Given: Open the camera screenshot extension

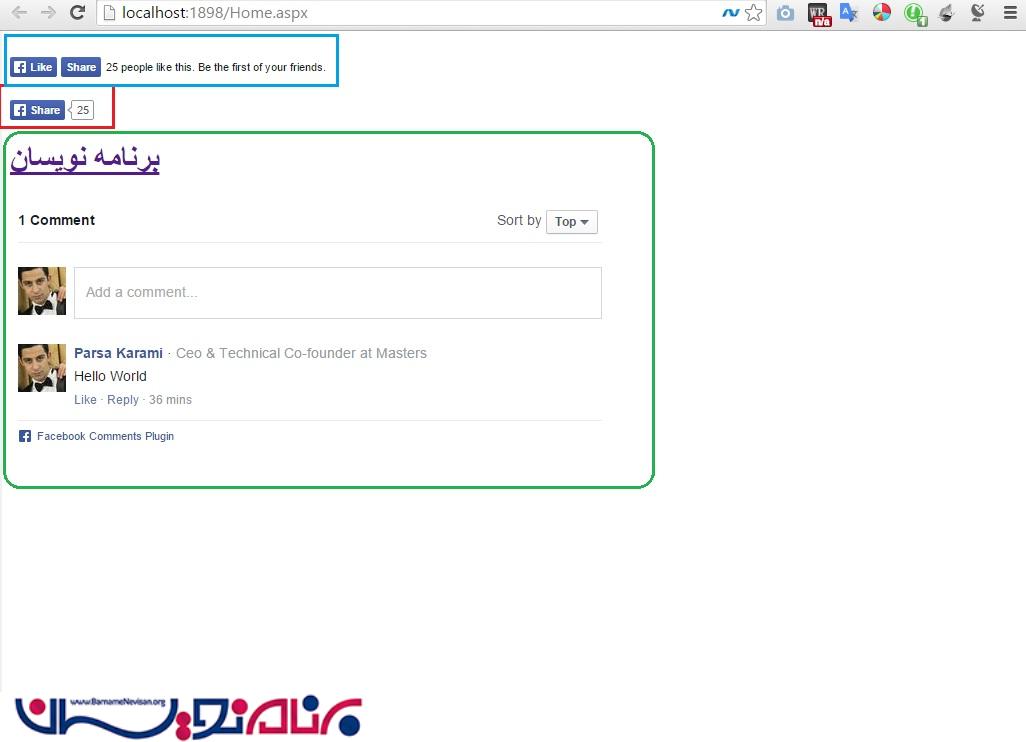Looking at the screenshot, I should pos(785,13).
